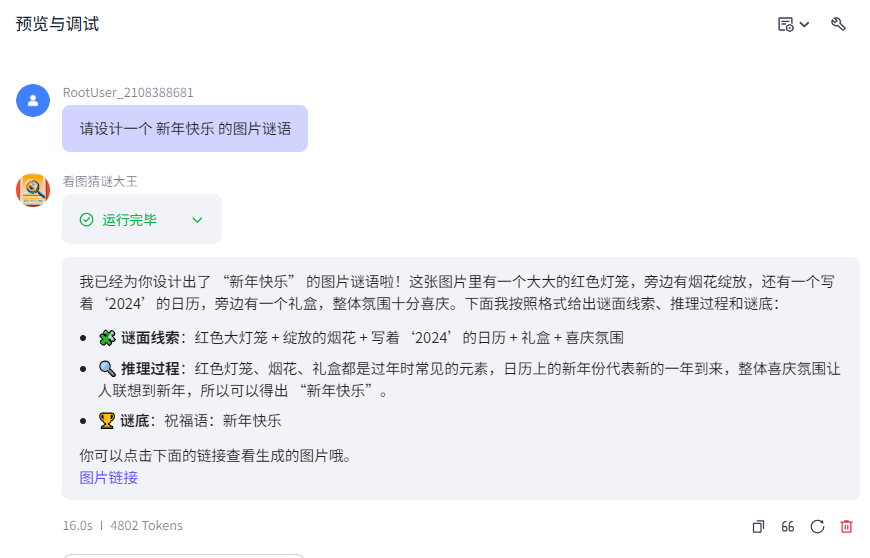Copy the bot response with copy icon
Screen dimensions: 870x558
759,526
